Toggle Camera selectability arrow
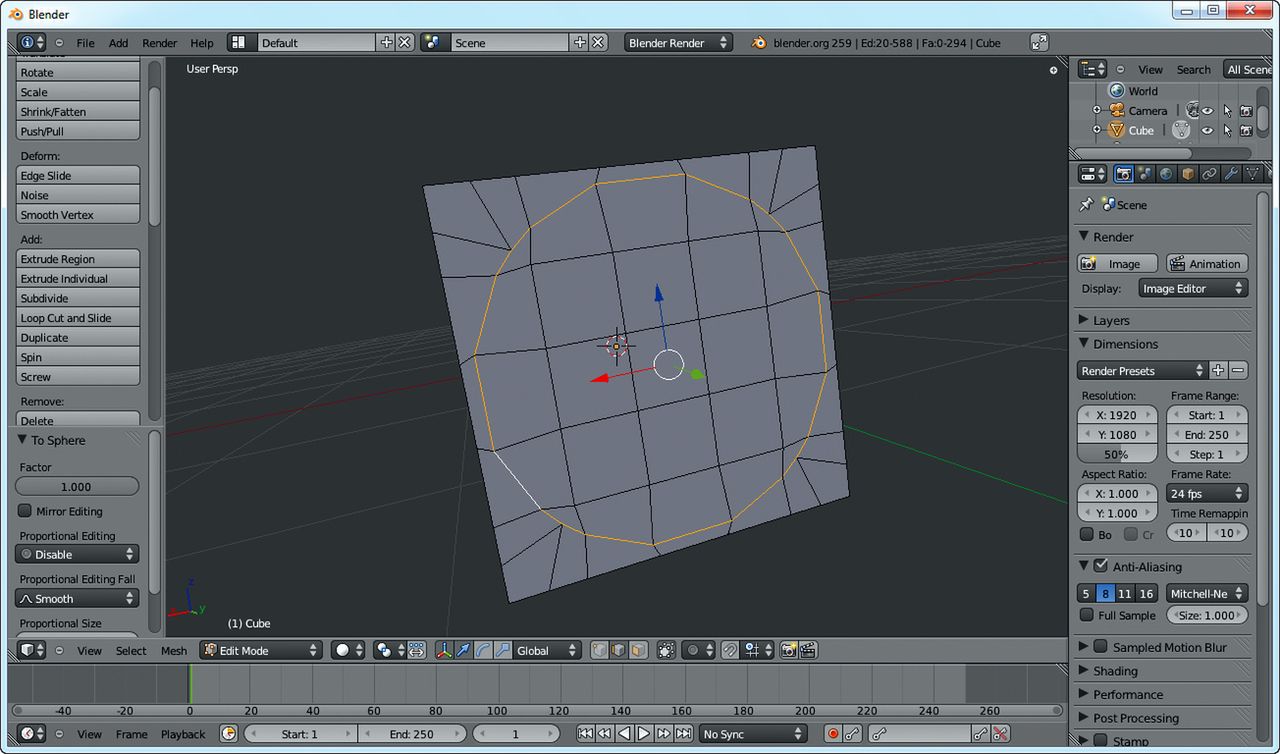1280x754 pixels. [1227, 111]
